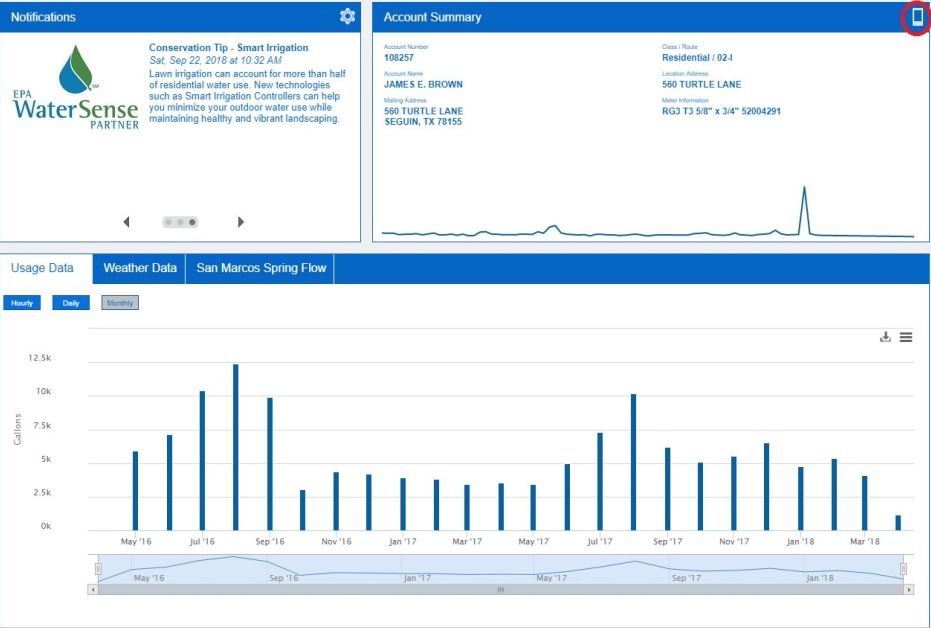This screenshot has height=628, width=931.
Task: Select the second notification carousel dot
Action: [x=180, y=222]
